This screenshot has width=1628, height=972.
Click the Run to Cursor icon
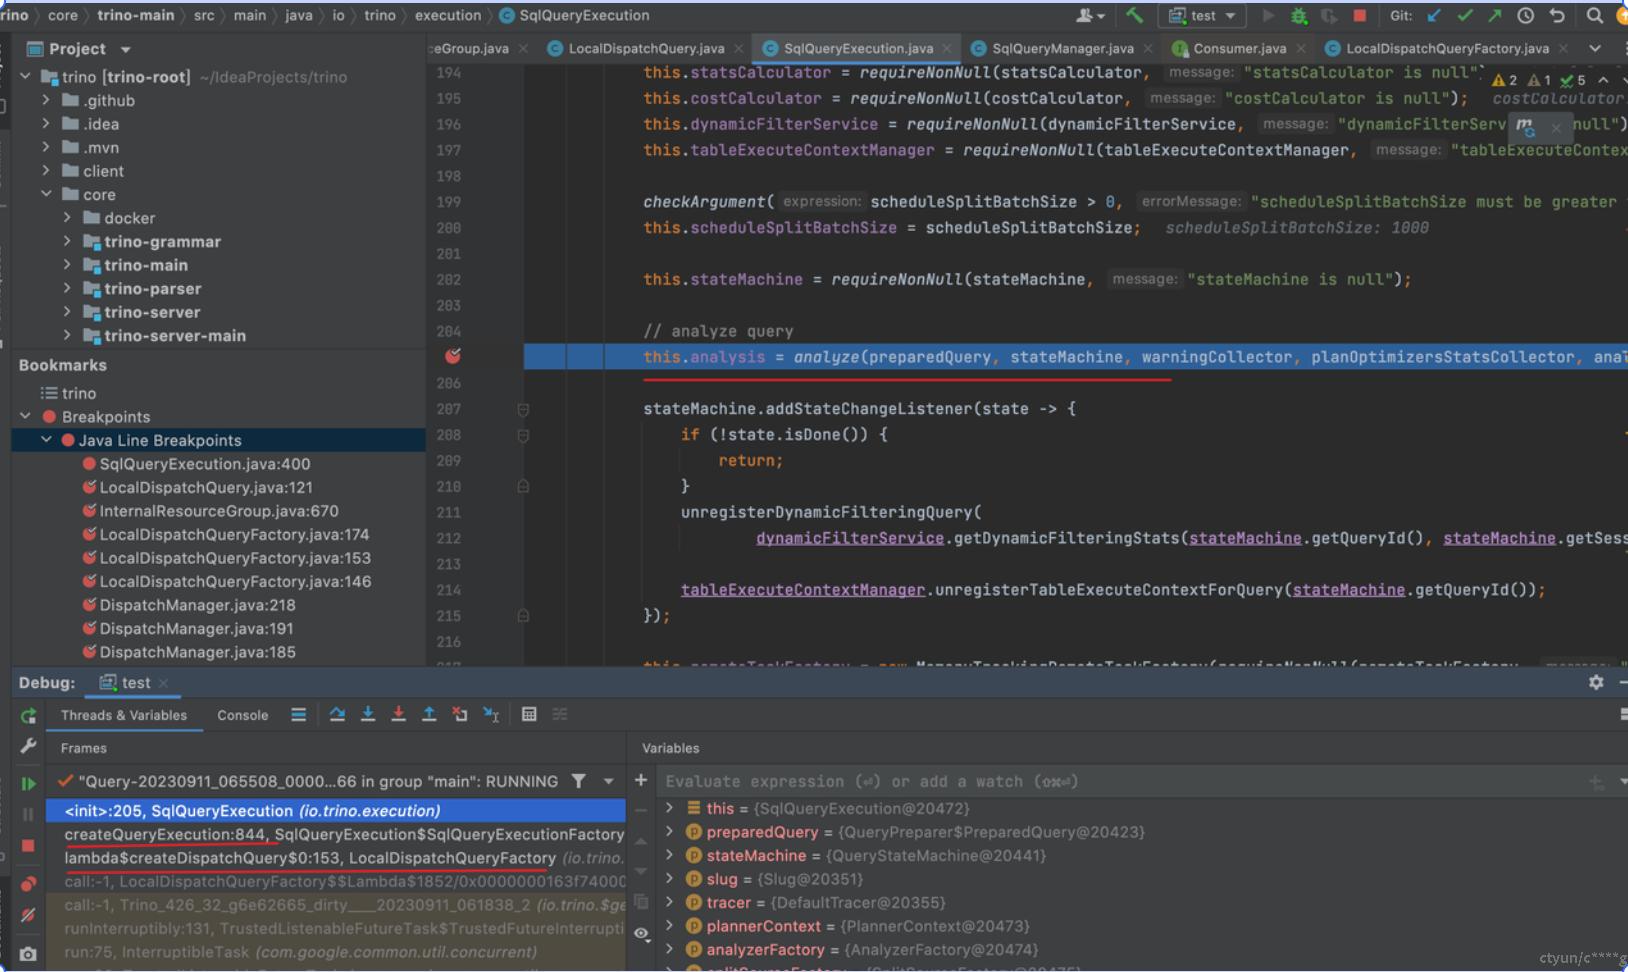click(491, 714)
